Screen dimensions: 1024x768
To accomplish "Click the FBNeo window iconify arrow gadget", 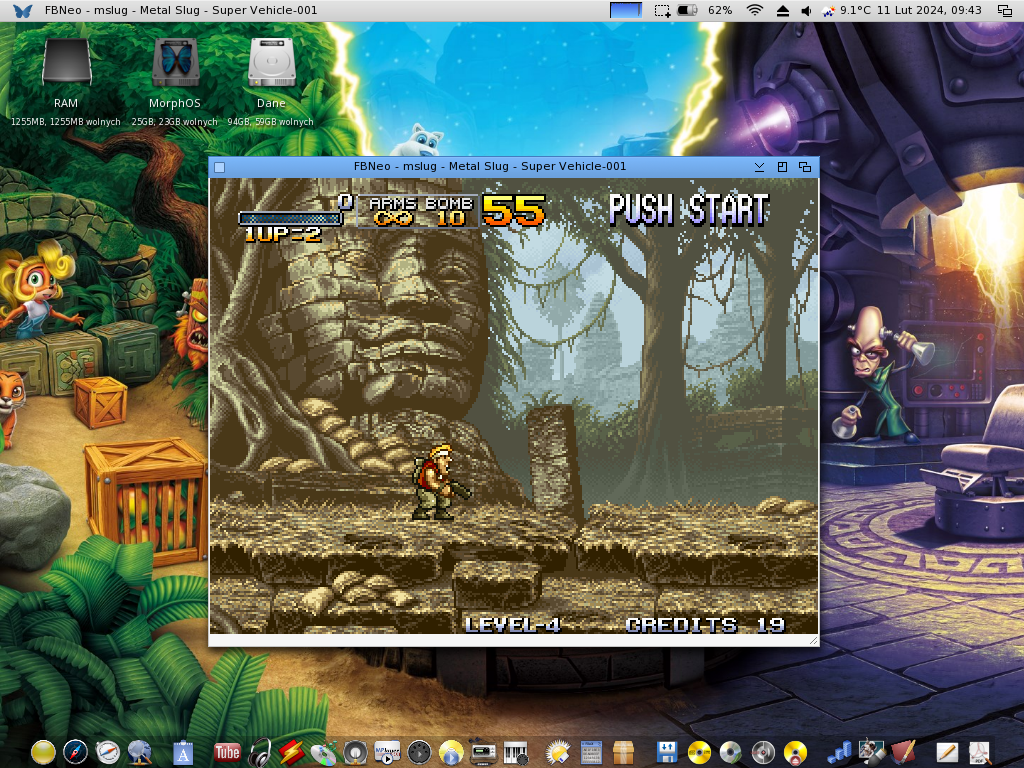I will click(x=760, y=167).
